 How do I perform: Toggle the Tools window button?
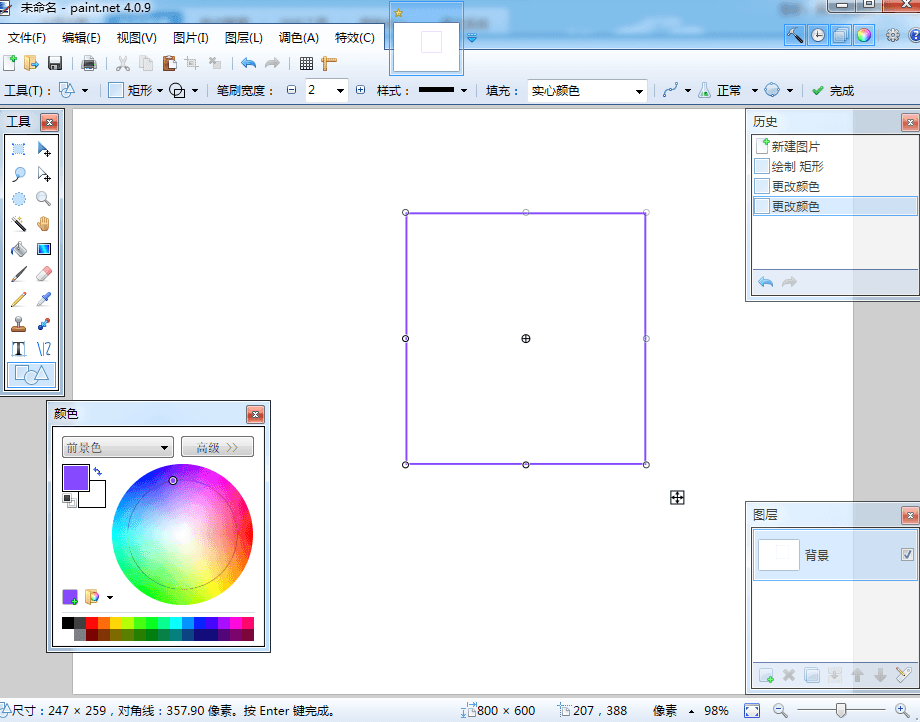coord(795,35)
